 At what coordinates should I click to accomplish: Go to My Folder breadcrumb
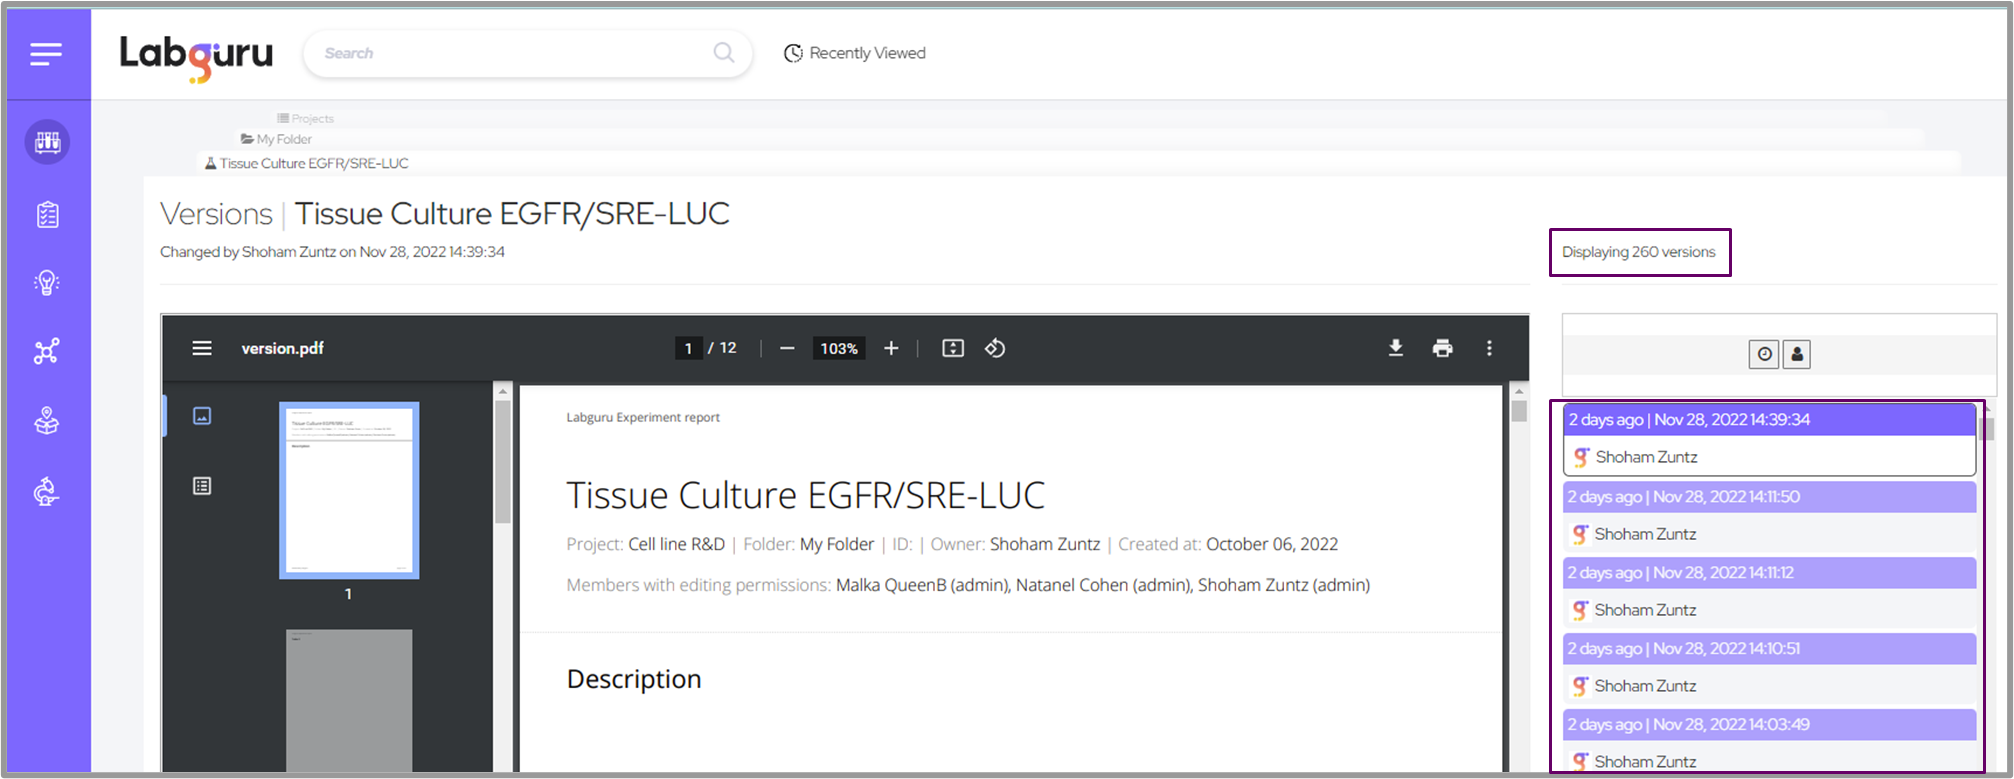(283, 139)
